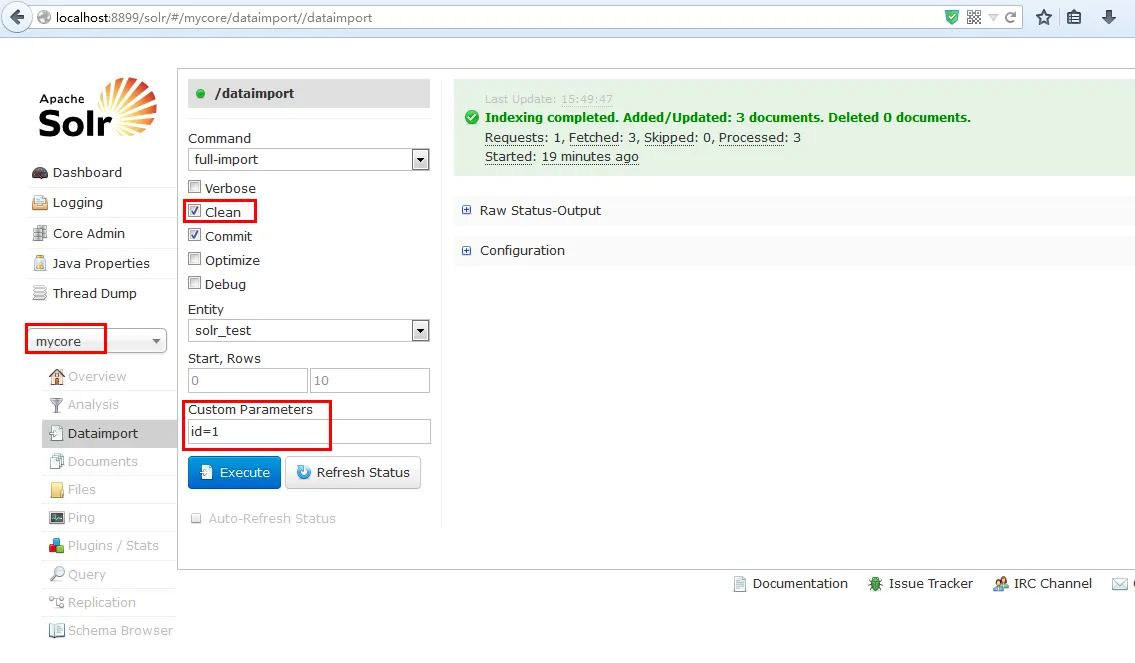Open the Query menu item

[x=86, y=574]
